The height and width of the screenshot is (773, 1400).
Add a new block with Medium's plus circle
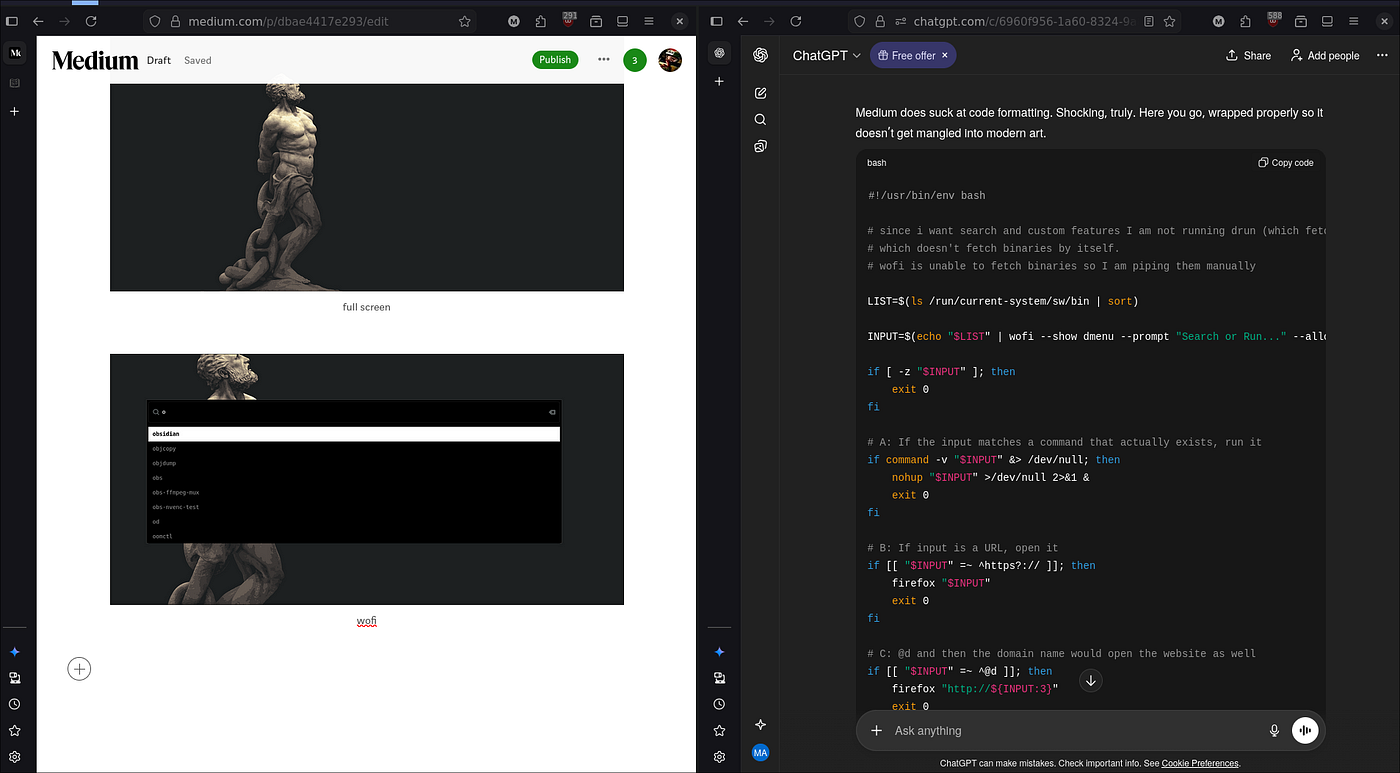click(79, 669)
